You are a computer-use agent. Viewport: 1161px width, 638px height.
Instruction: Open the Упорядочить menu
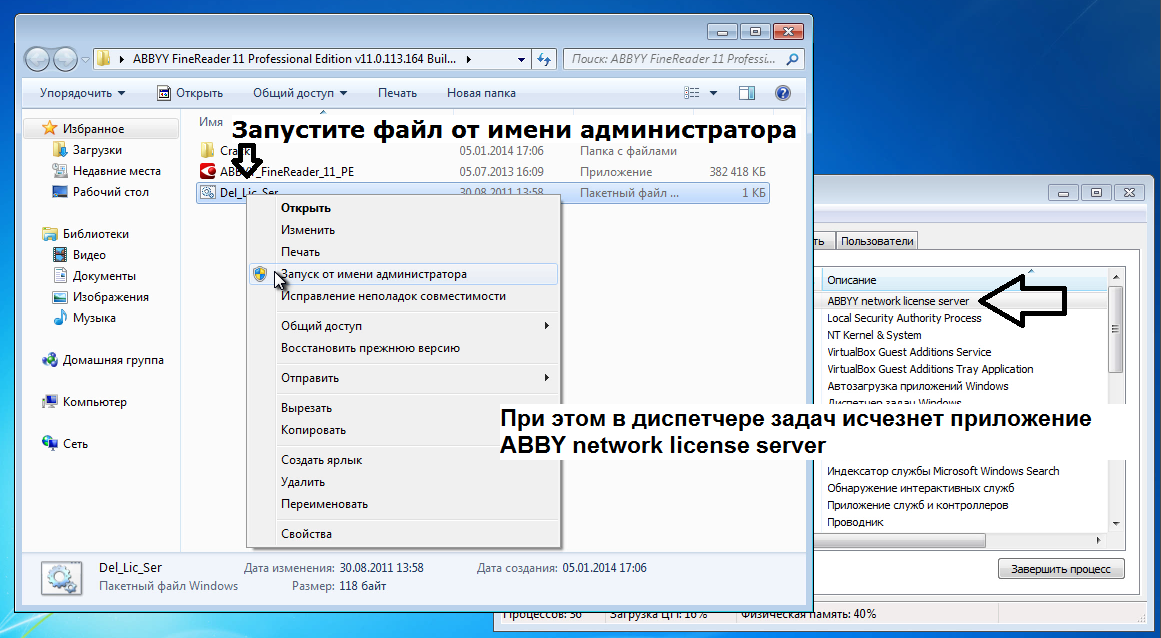82,93
